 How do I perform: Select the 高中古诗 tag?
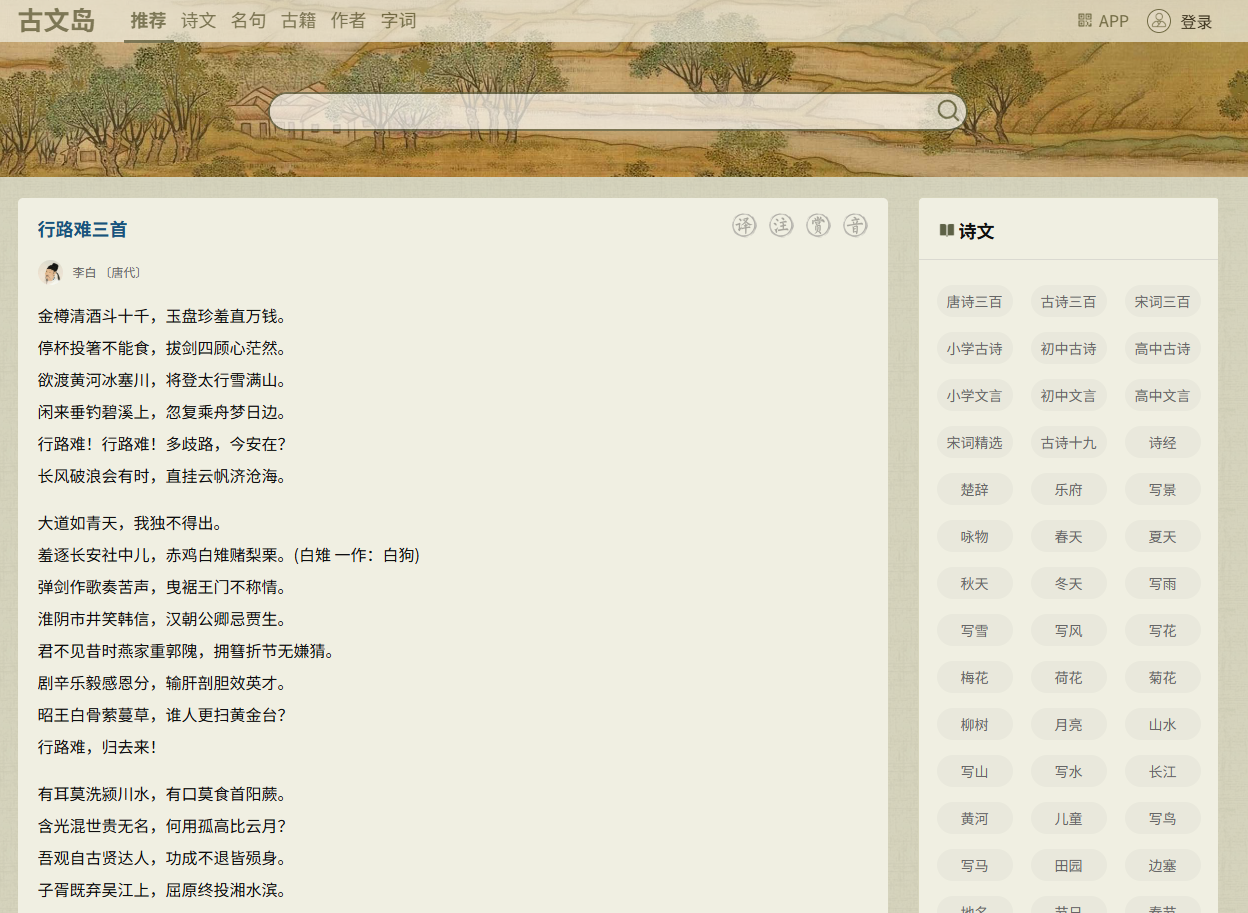coord(1163,349)
